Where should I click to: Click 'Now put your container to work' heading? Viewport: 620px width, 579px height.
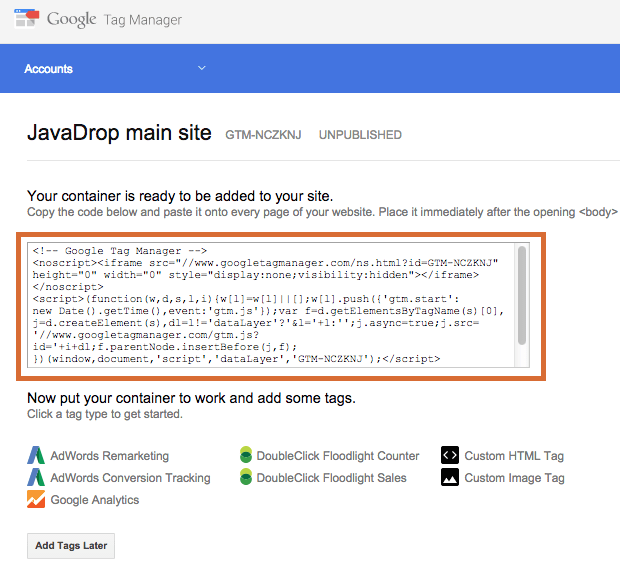[191, 398]
